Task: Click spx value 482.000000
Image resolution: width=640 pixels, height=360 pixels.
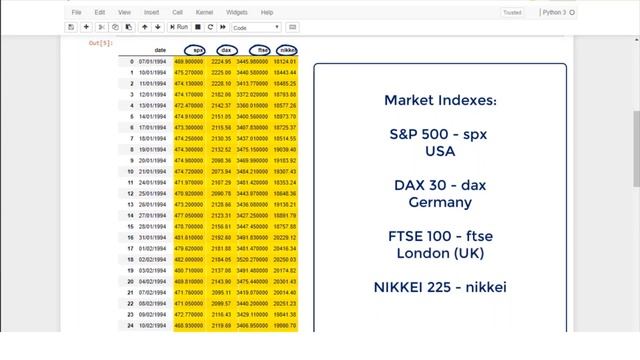Action: coord(189,260)
